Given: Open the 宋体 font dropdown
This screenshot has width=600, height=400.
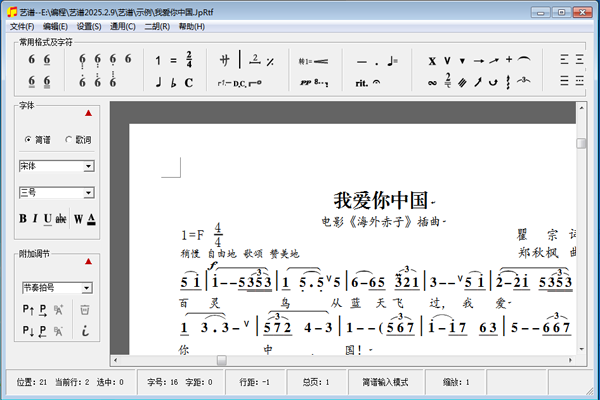Looking at the screenshot, I should [88, 166].
